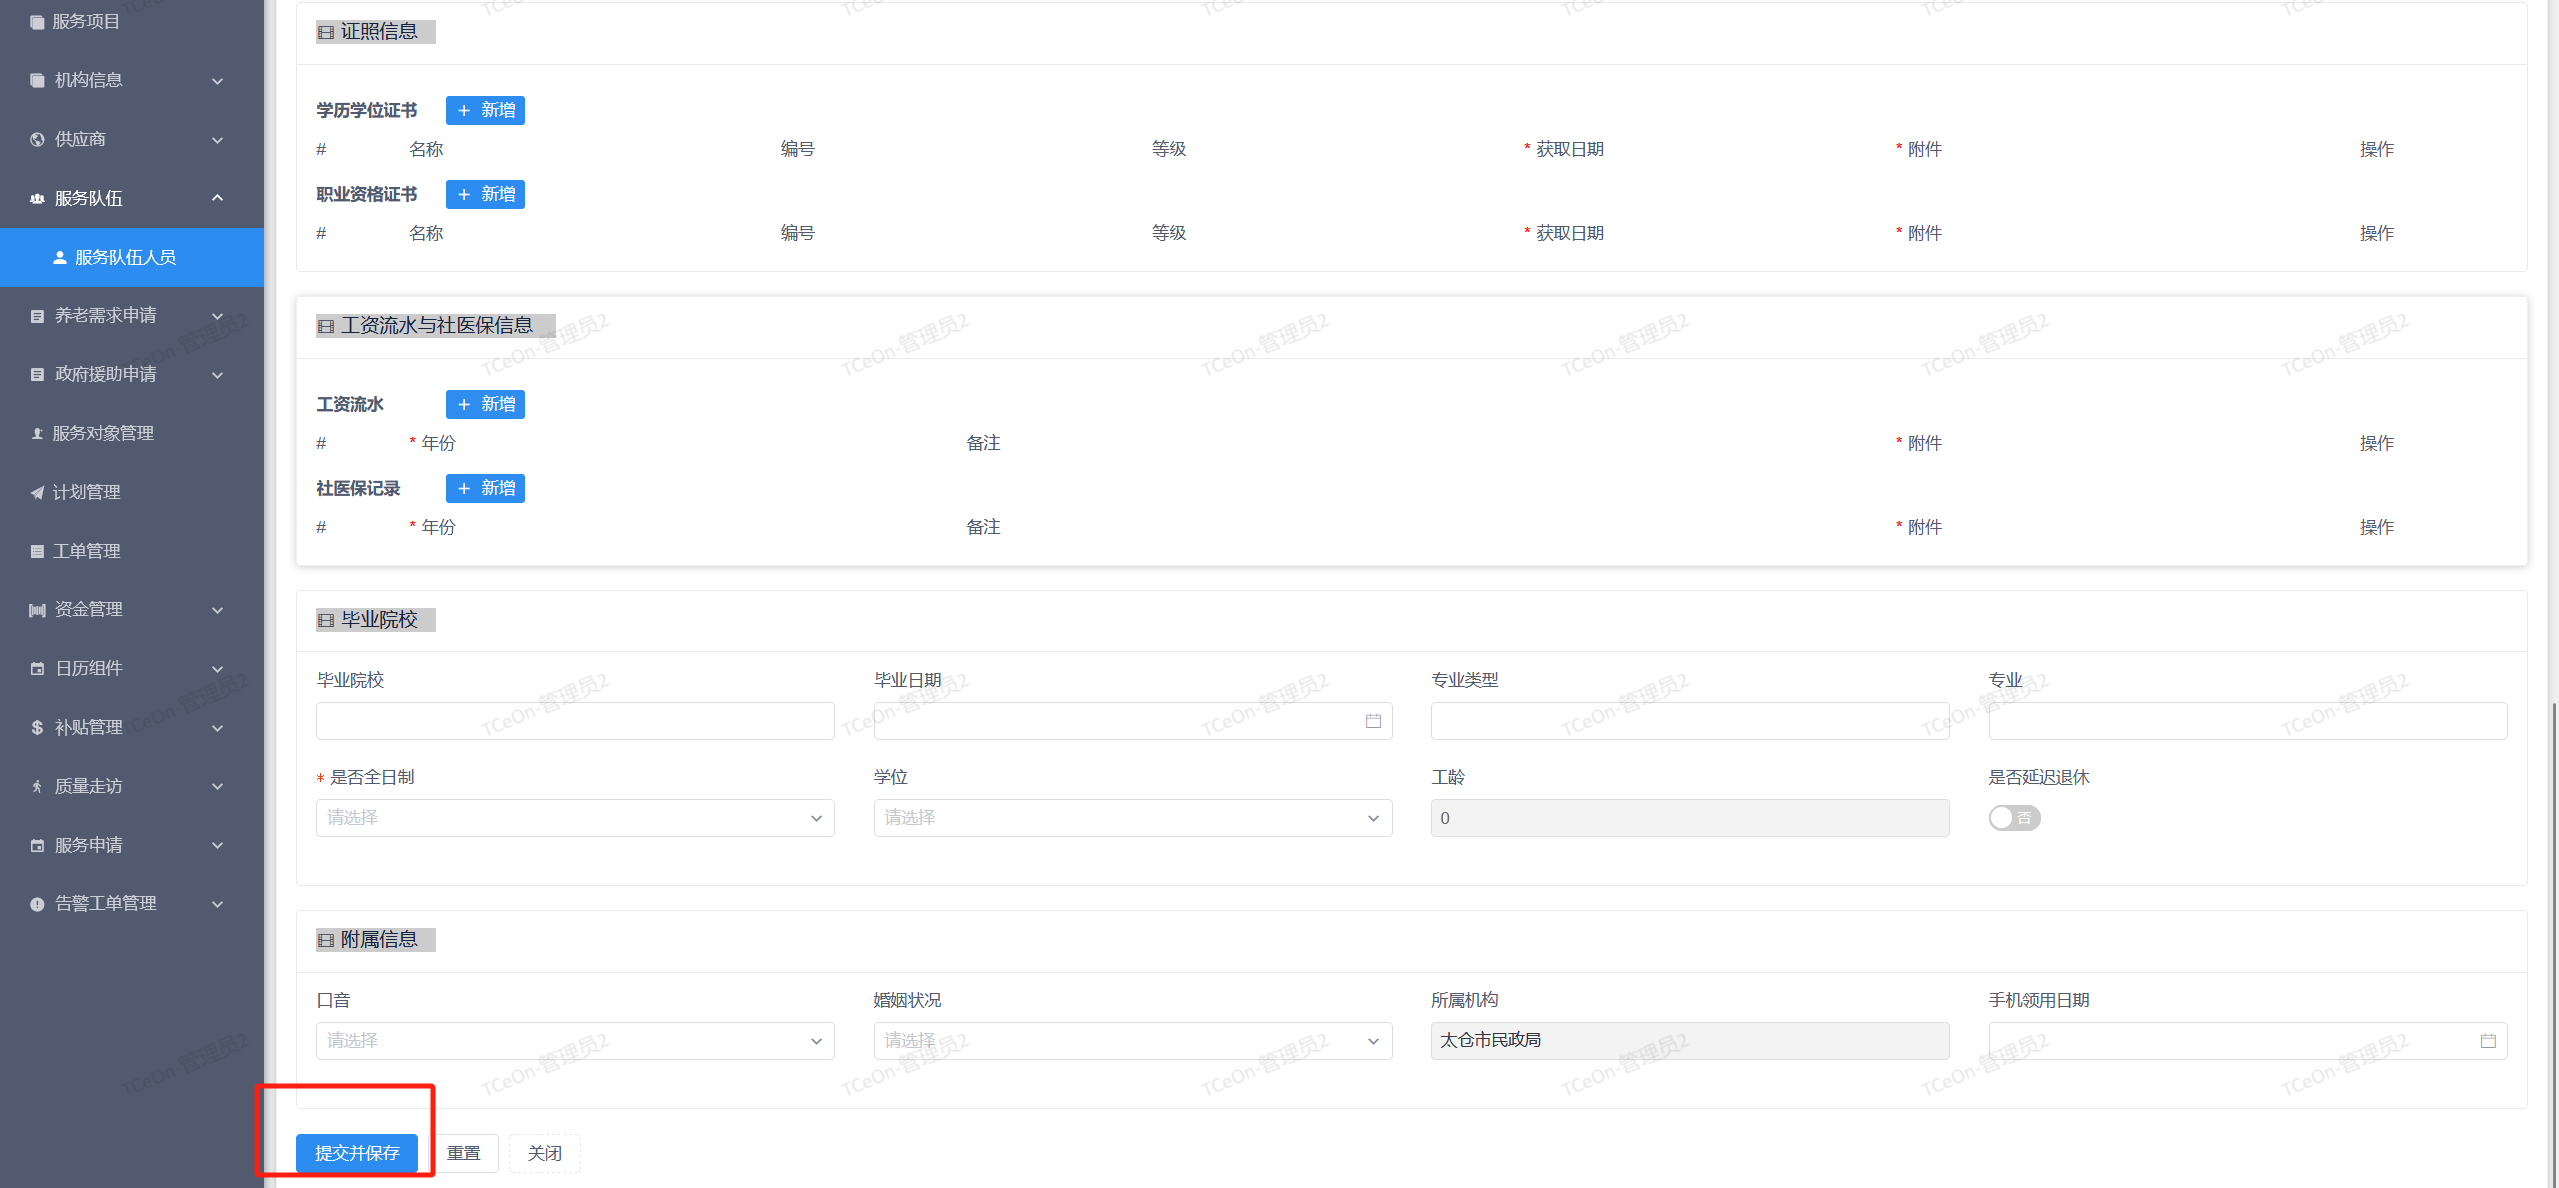The image size is (2559, 1188).
Task: Click the 证照信息 section header icon
Action: [326, 33]
